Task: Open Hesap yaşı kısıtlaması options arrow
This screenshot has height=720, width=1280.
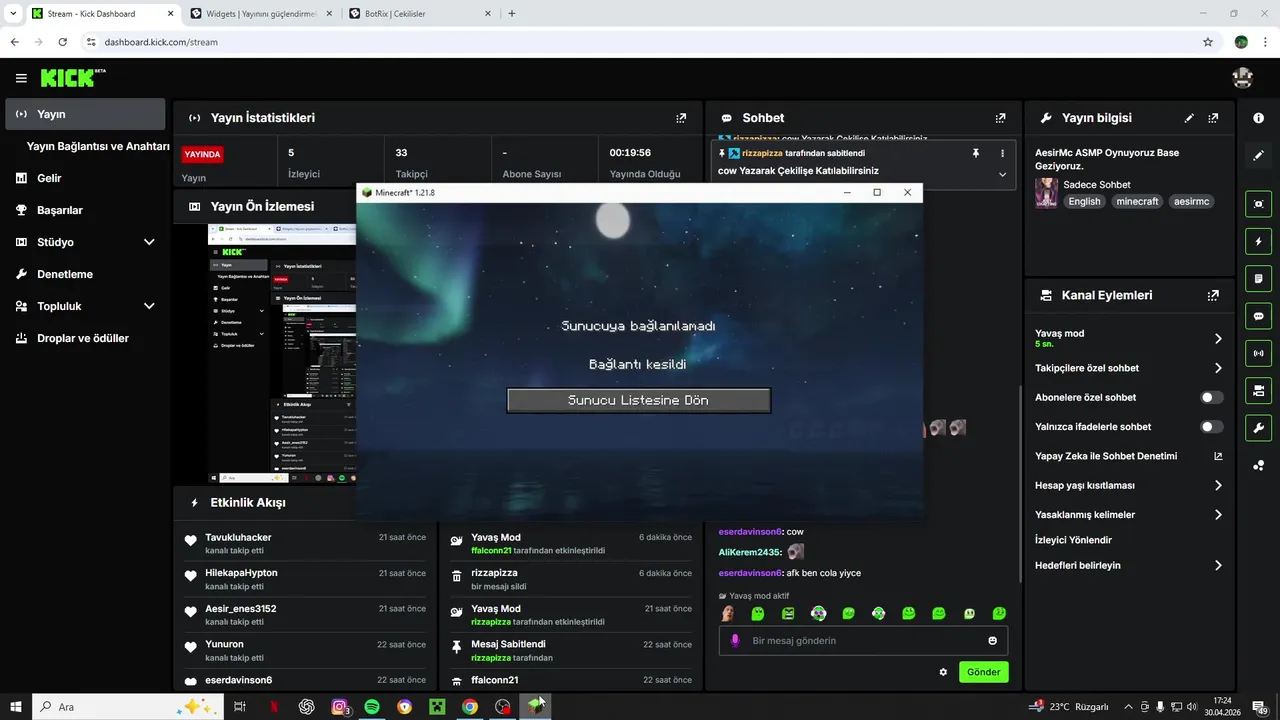Action: point(1218,485)
